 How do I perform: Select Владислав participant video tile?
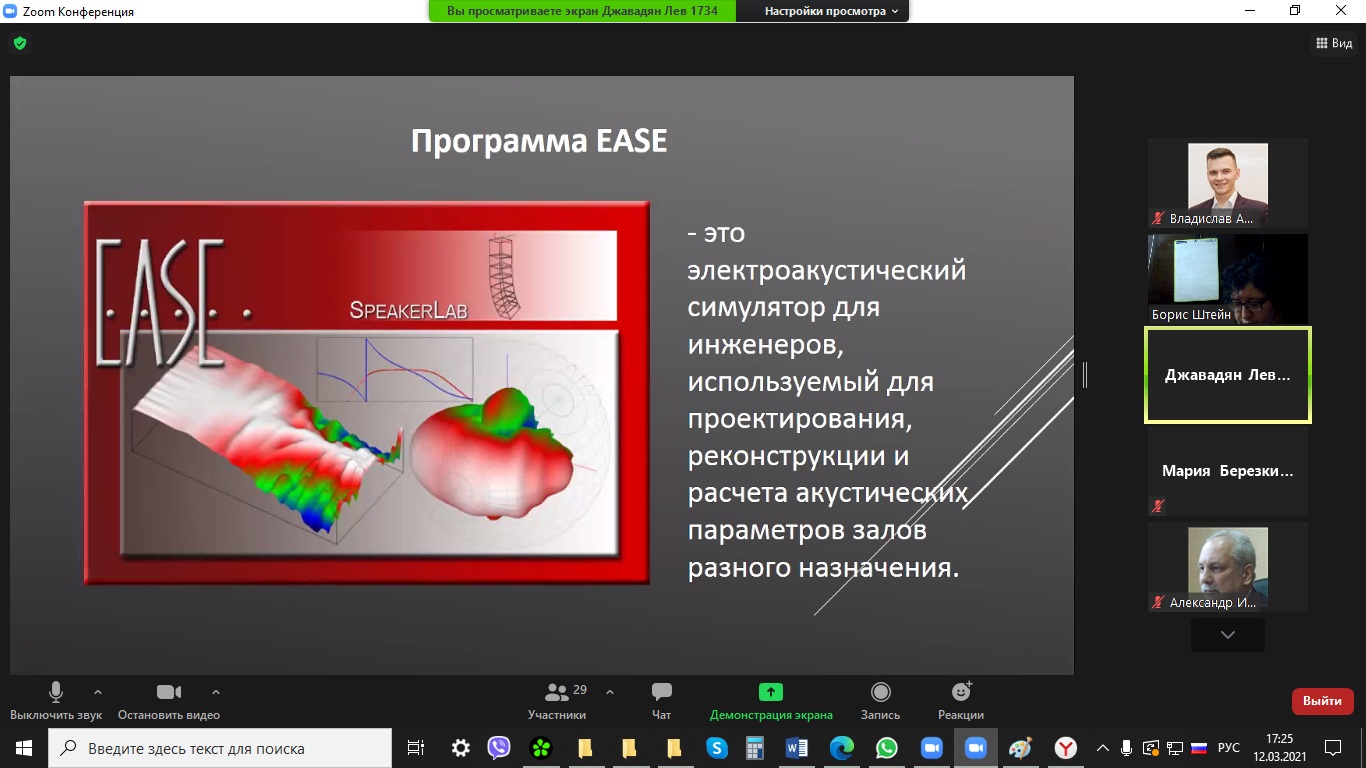tap(1228, 183)
